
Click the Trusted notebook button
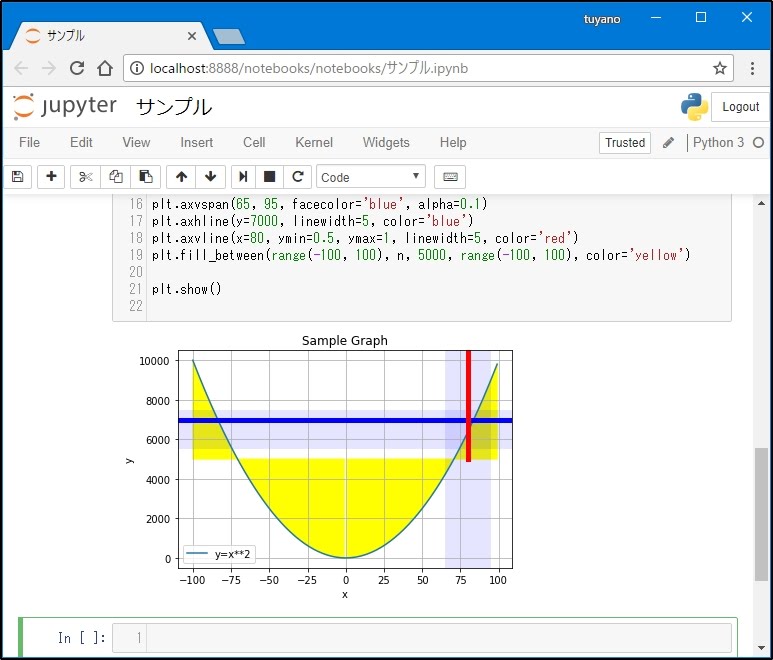[625, 143]
